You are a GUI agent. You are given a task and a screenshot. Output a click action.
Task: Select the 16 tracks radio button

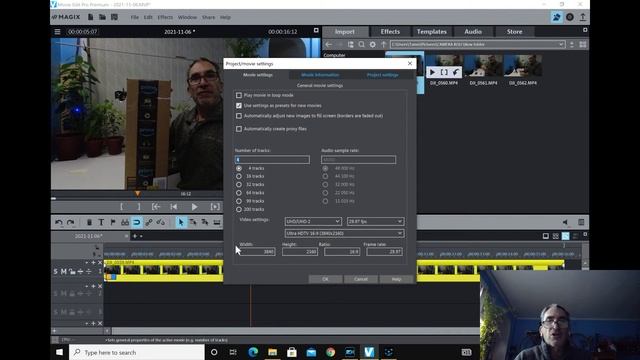[239, 176]
